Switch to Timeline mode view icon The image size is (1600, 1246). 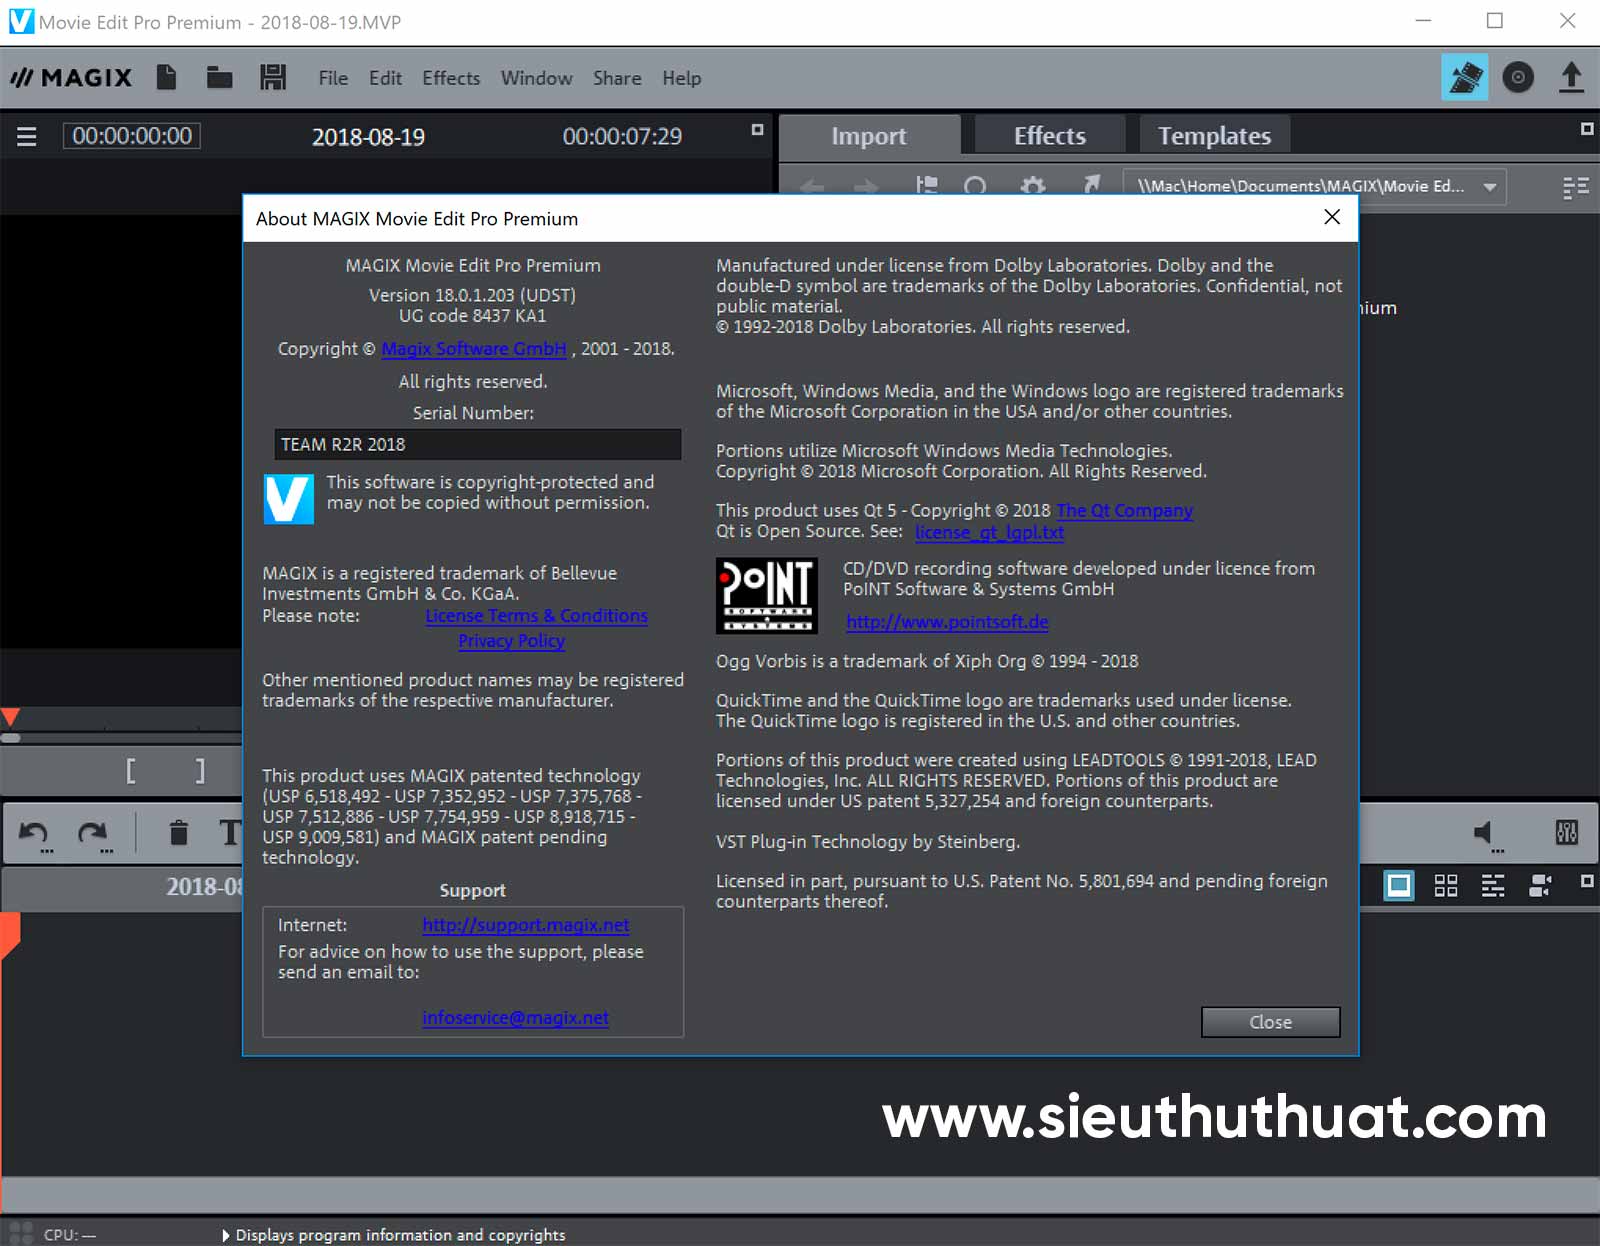pyautogui.click(x=1493, y=885)
